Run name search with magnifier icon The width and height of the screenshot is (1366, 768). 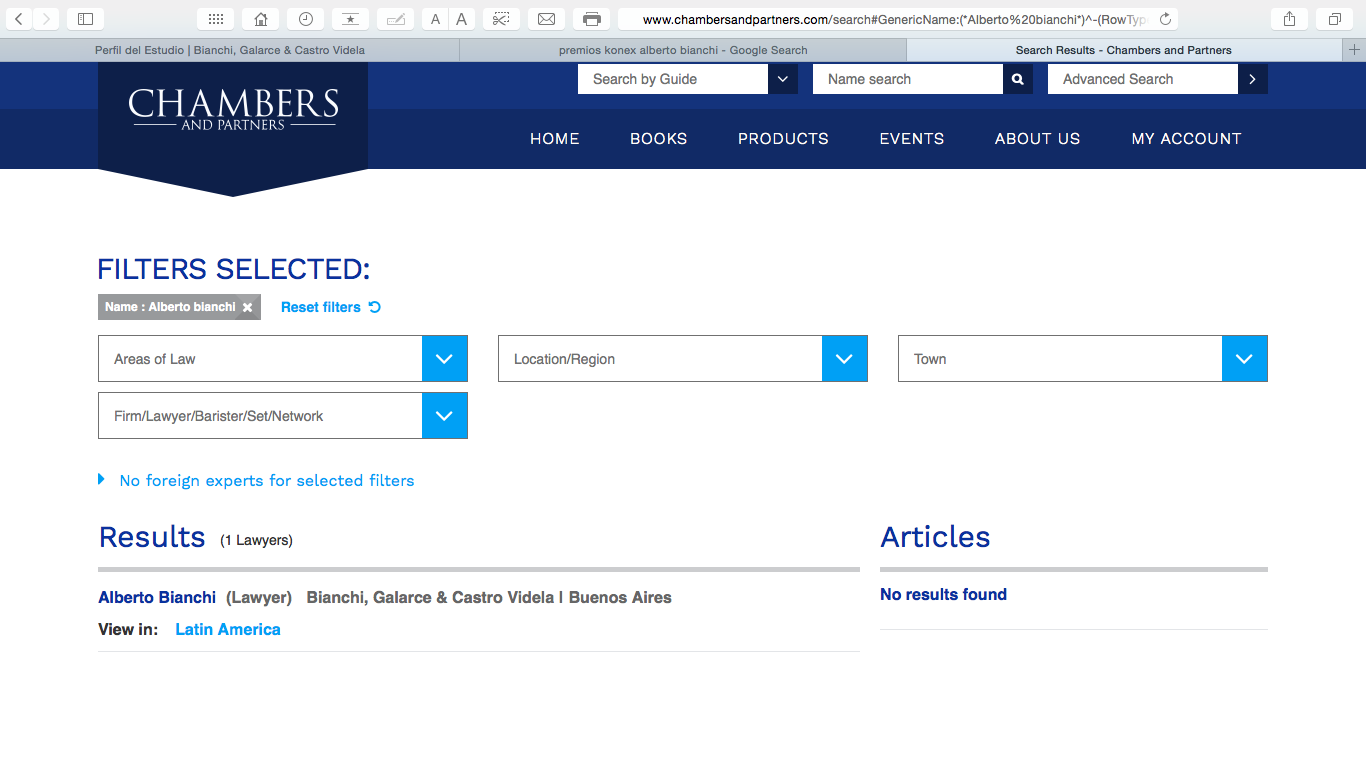1017,79
